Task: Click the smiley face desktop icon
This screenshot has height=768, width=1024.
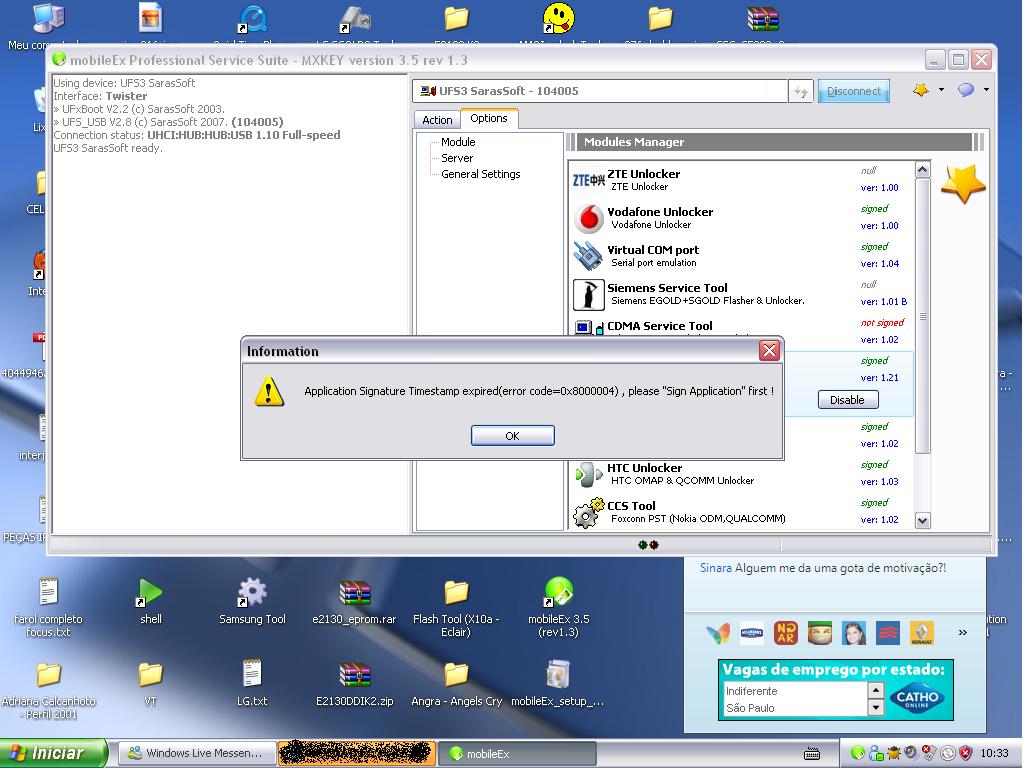Action: pos(559,17)
